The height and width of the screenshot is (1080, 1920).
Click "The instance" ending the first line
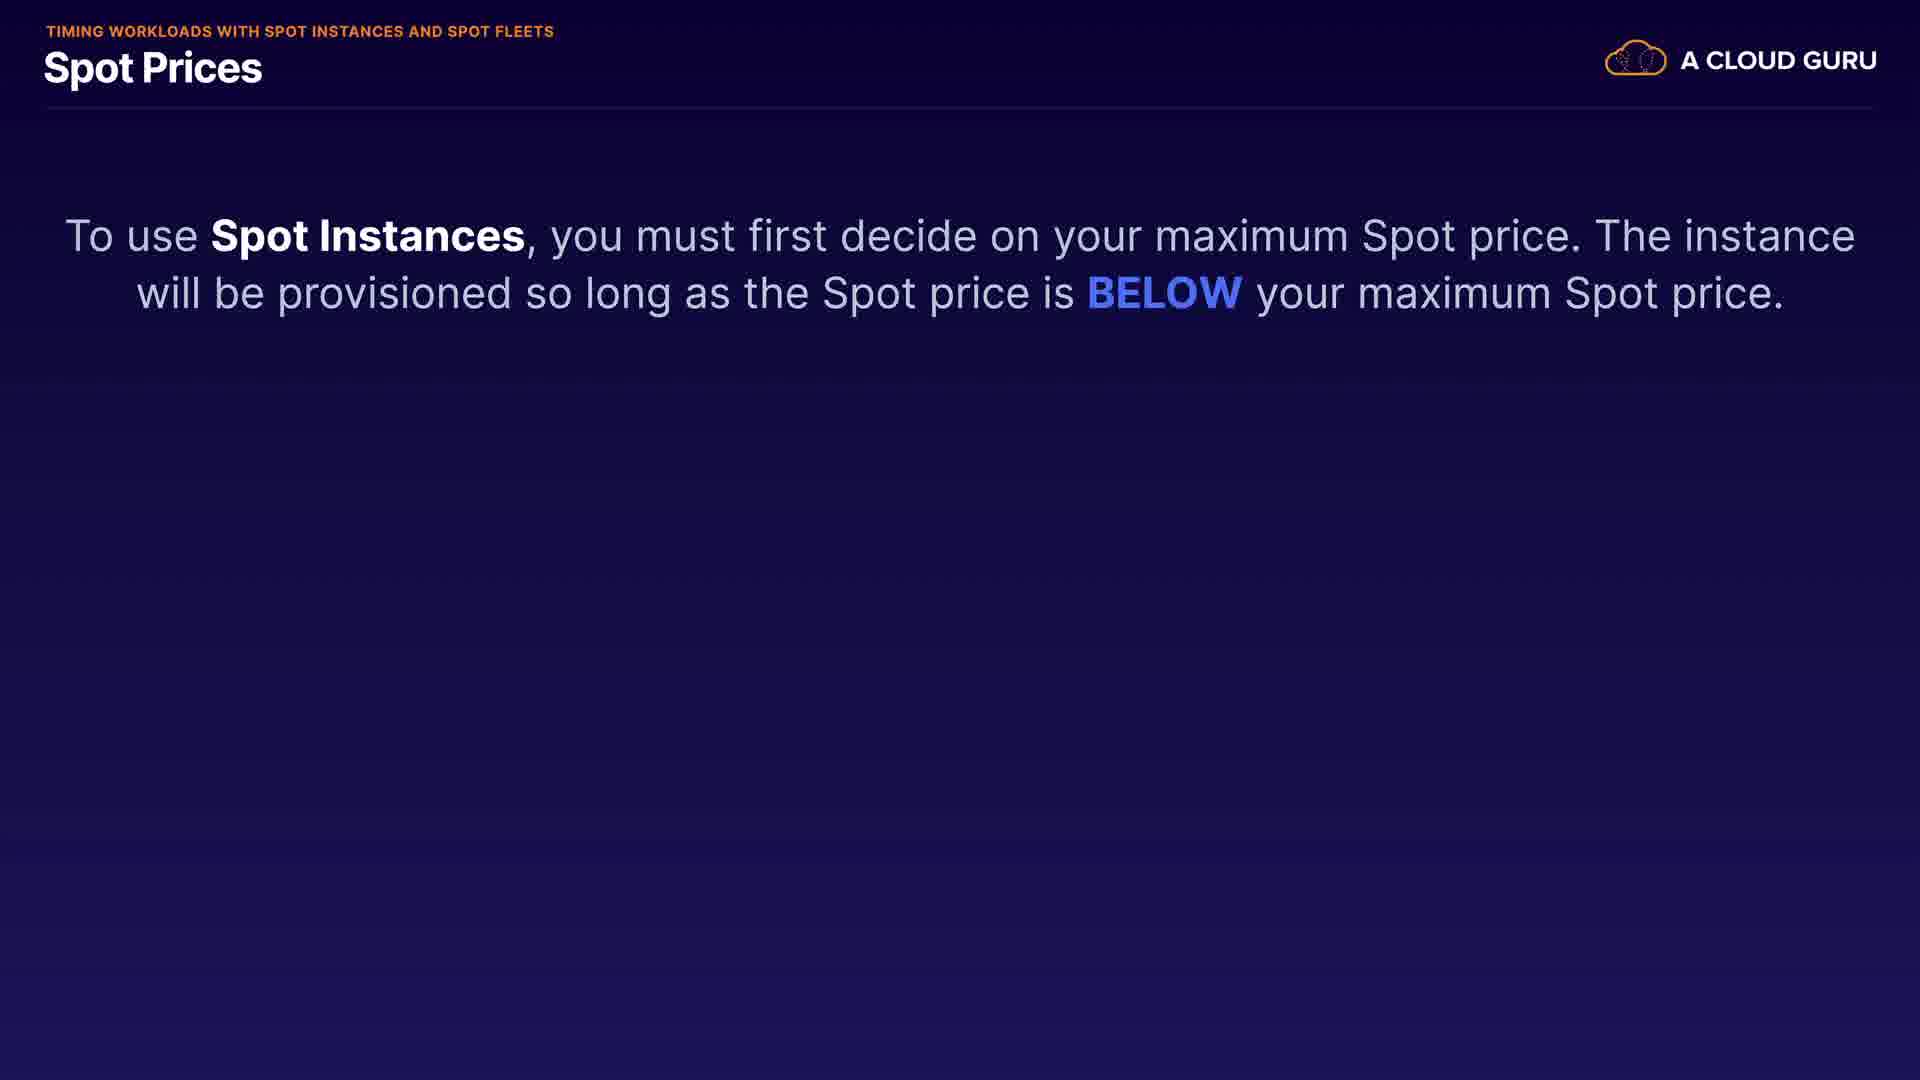coord(1724,237)
